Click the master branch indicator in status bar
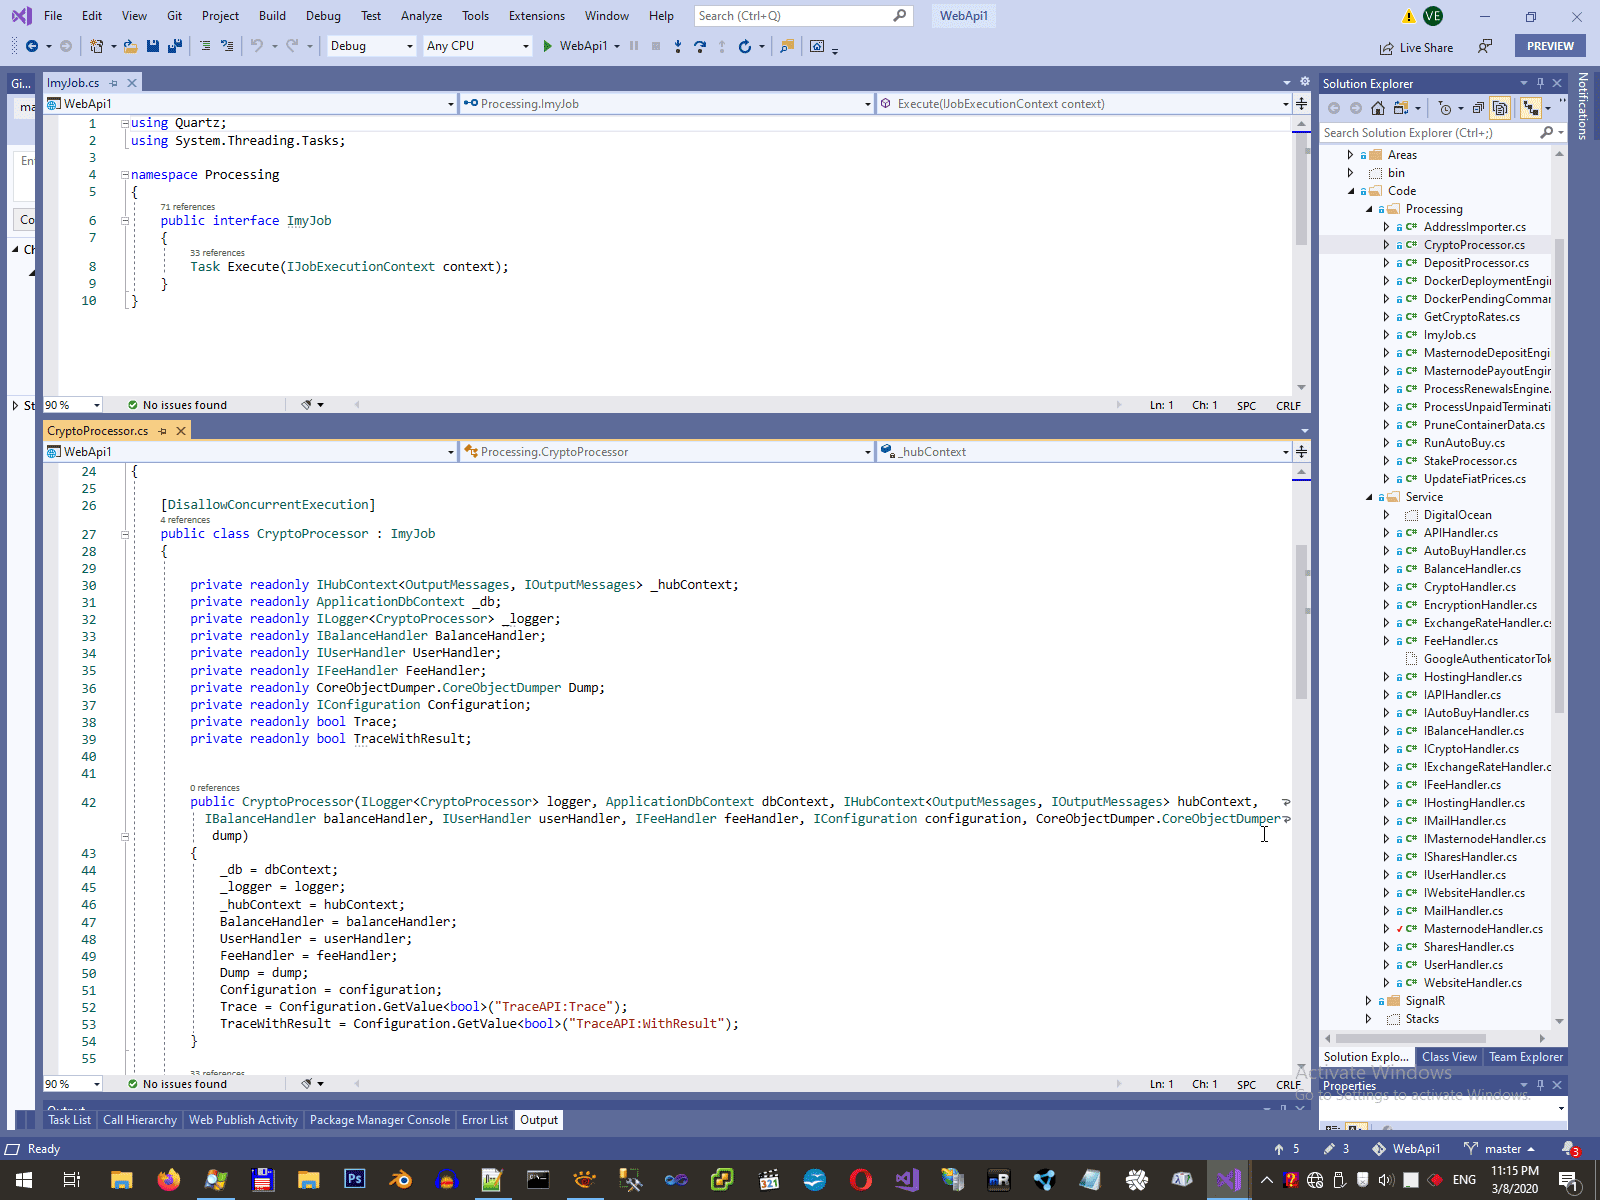Screen dimensions: 1600x1200 (x=1501, y=1149)
